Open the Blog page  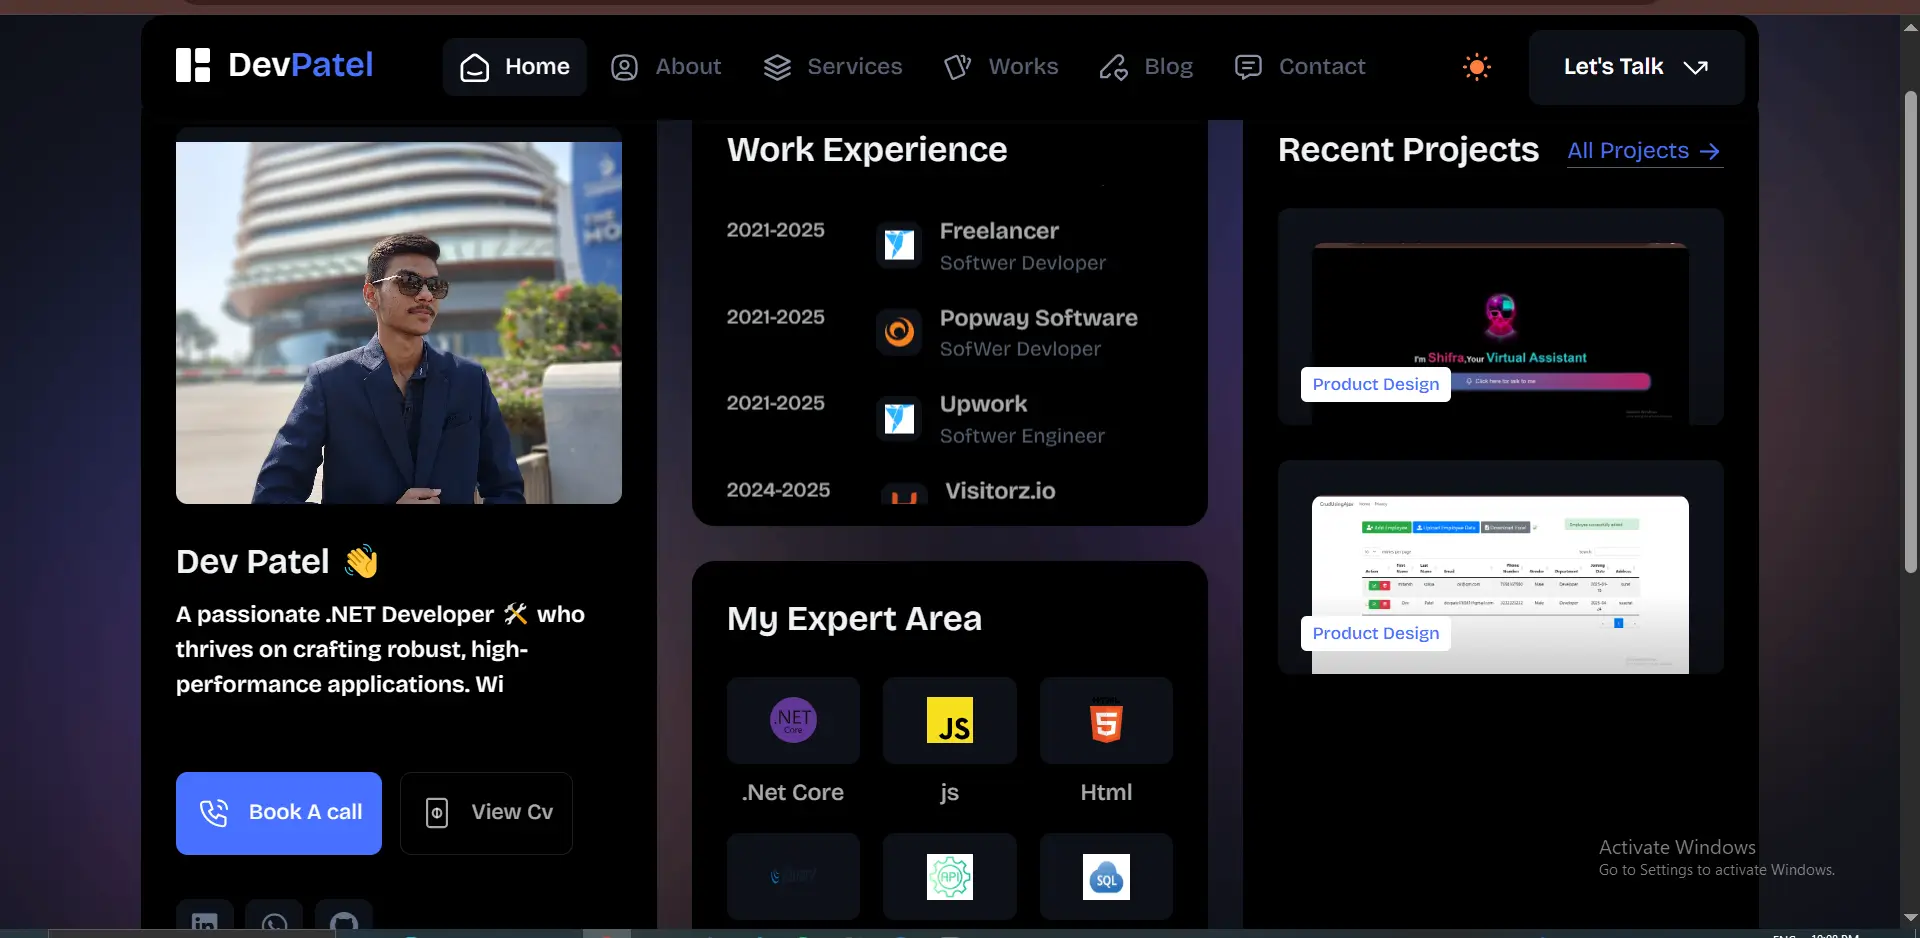pos(1146,67)
